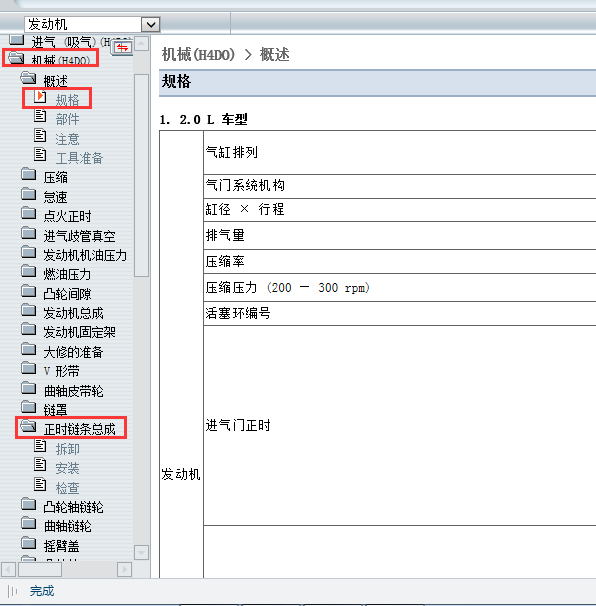Click the tree scroll down arrow
Image resolution: width=596 pixels, height=606 pixels.
click(x=141, y=552)
